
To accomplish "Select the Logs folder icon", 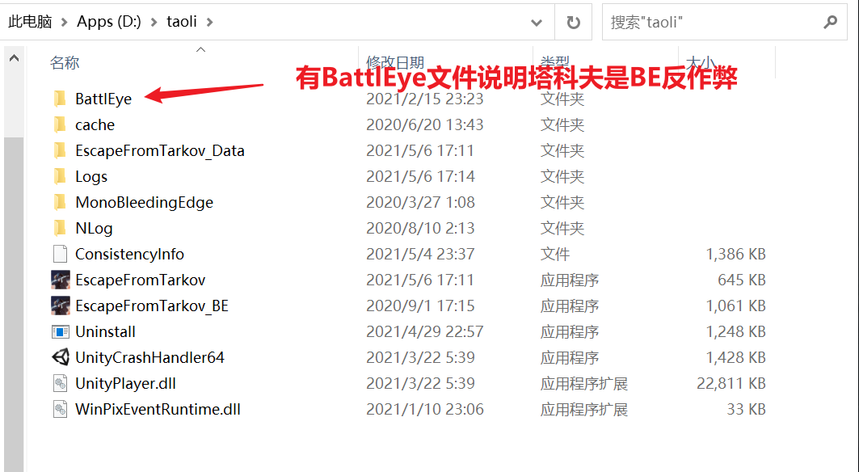I will pyautogui.click(x=60, y=176).
